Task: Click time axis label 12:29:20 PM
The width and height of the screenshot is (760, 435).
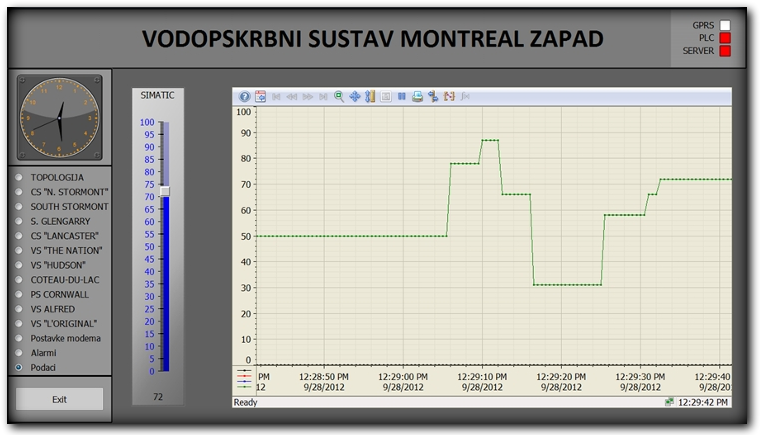Action: point(561,377)
